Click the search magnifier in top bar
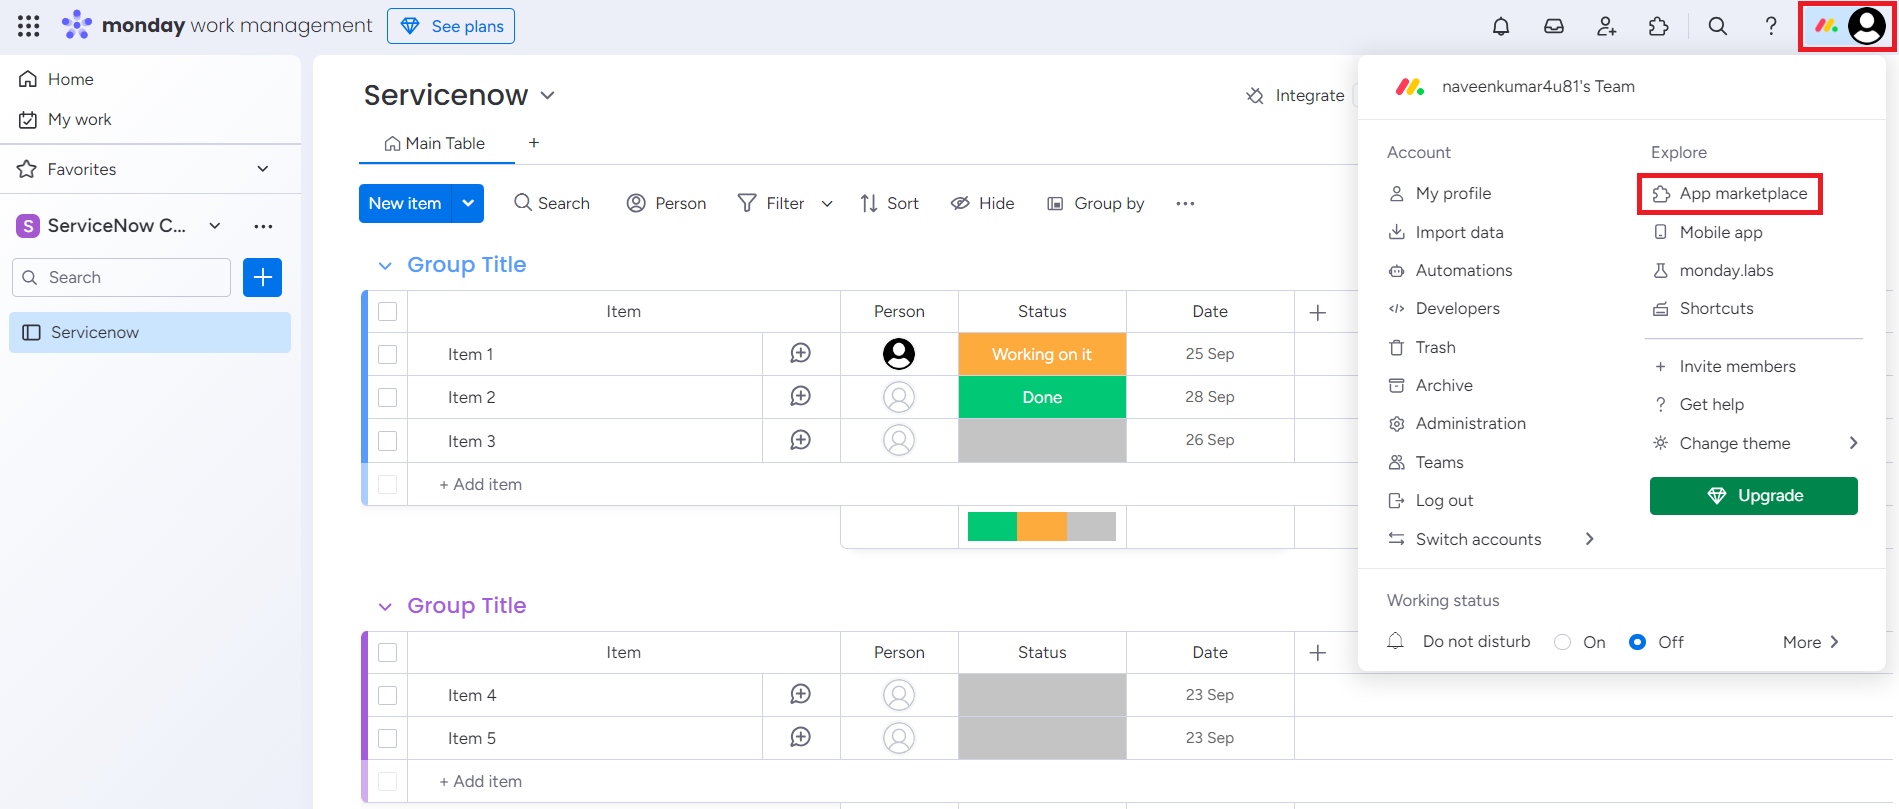 click(x=1718, y=26)
